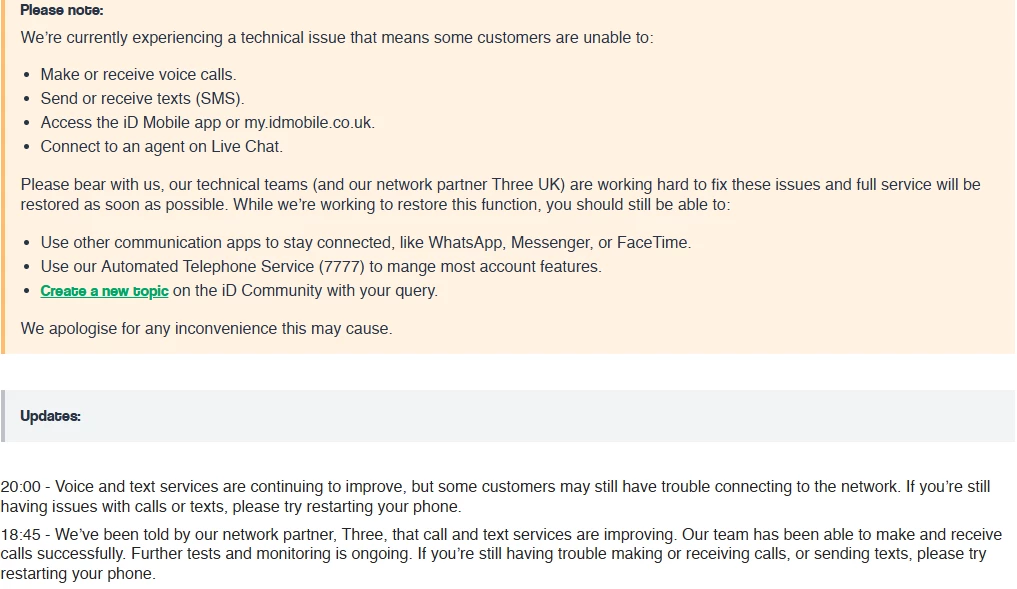Click the "Connect to an agent on Live Chat" bullet
Image resolution: width=1017 pixels, height=589 pixels.
(x=161, y=146)
